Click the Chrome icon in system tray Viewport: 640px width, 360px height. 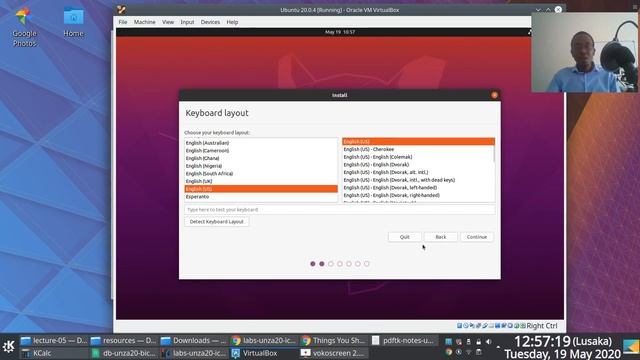pyautogui.click(x=449, y=352)
